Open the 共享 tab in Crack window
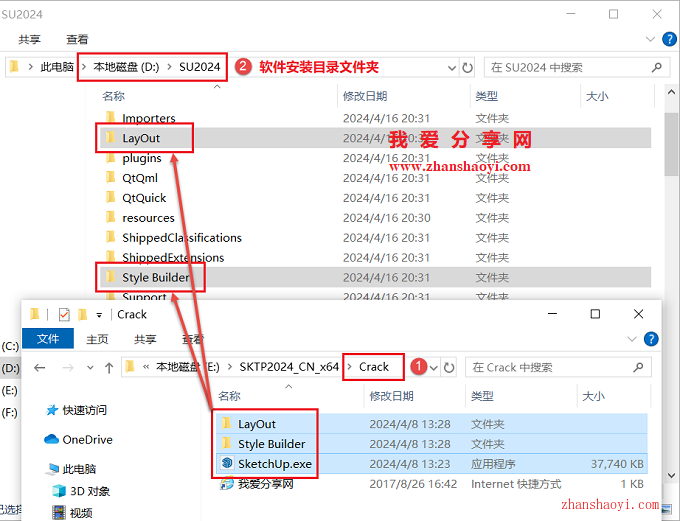Image resolution: width=680 pixels, height=521 pixels. [145, 339]
